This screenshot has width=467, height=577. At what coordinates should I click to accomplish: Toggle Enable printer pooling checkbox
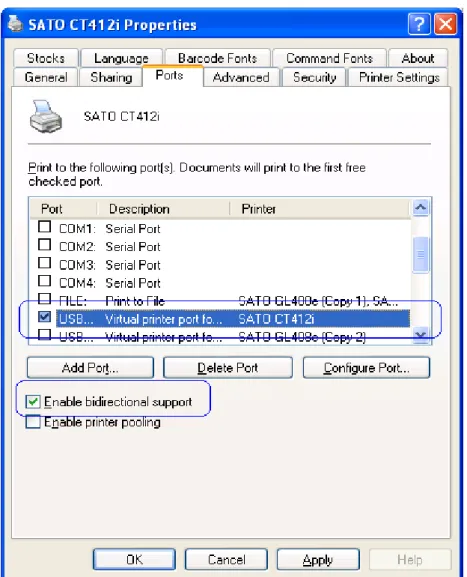point(33,422)
